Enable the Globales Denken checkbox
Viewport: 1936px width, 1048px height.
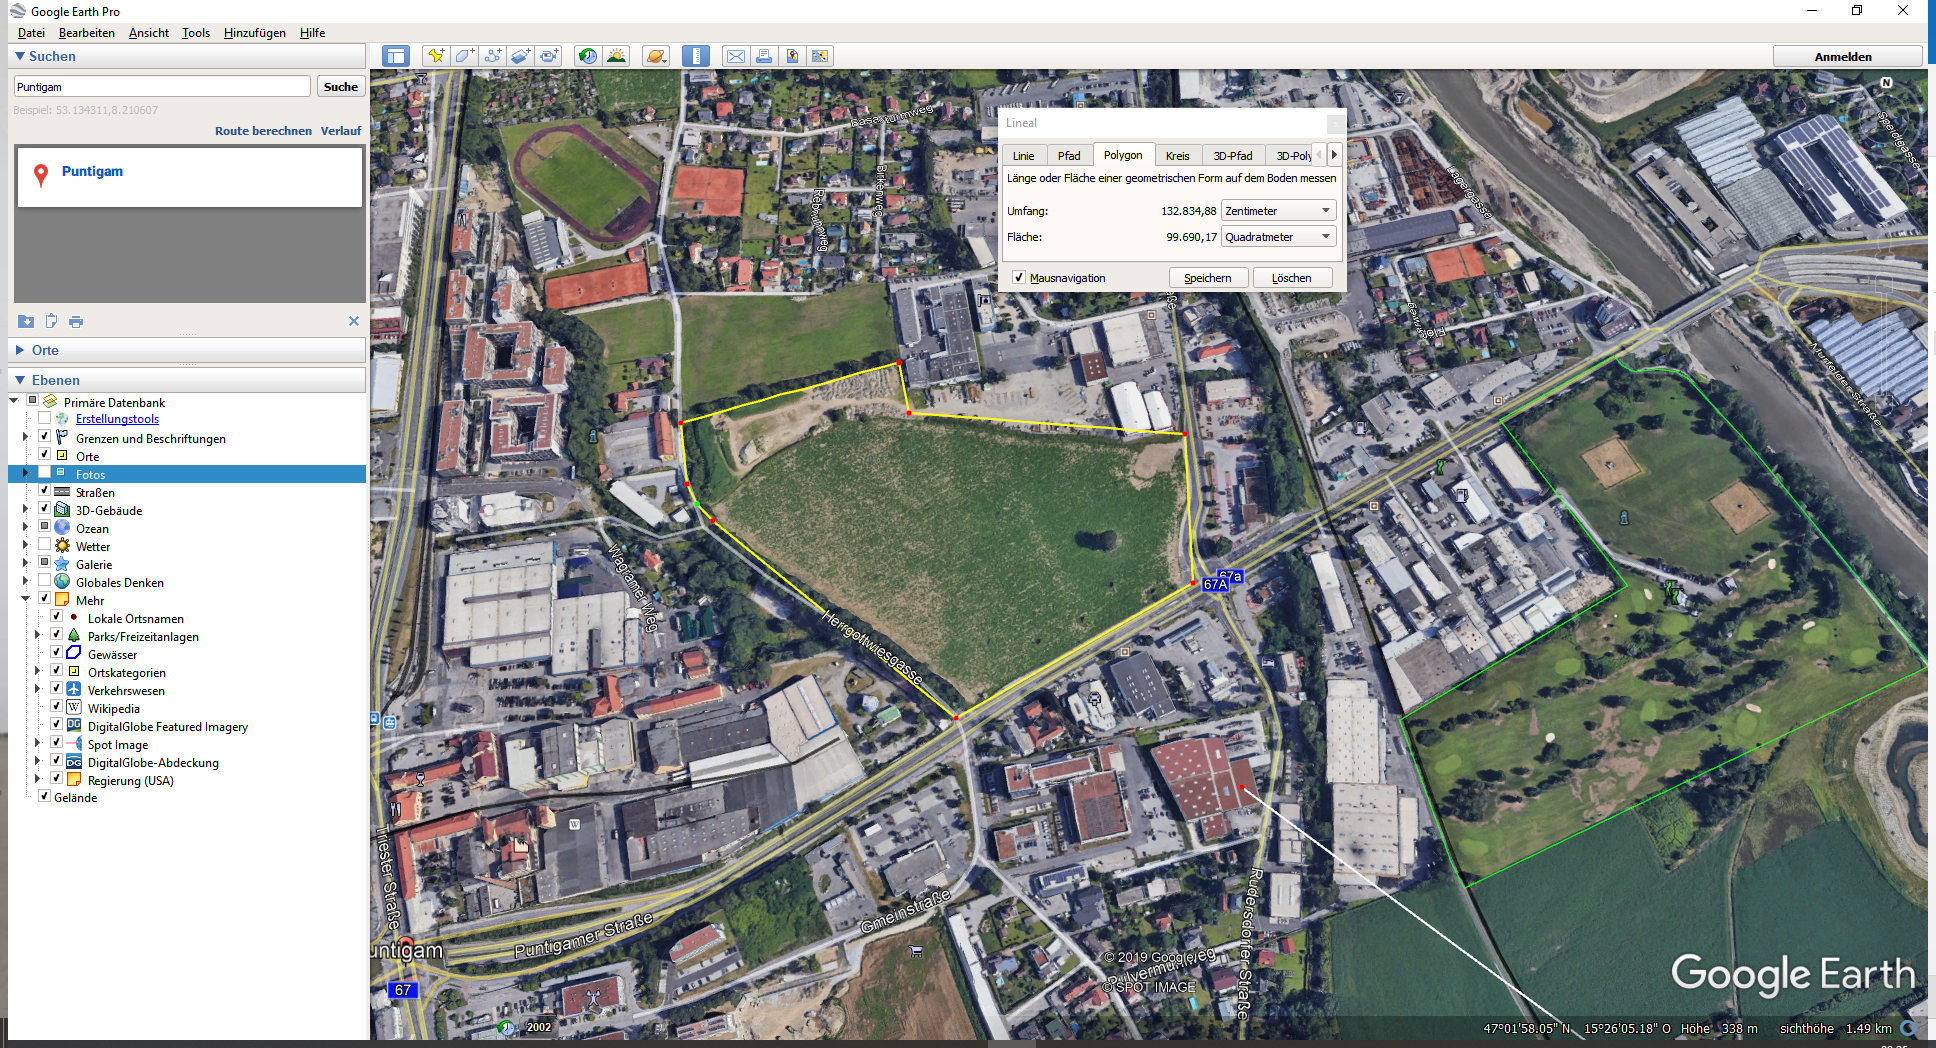(x=44, y=580)
